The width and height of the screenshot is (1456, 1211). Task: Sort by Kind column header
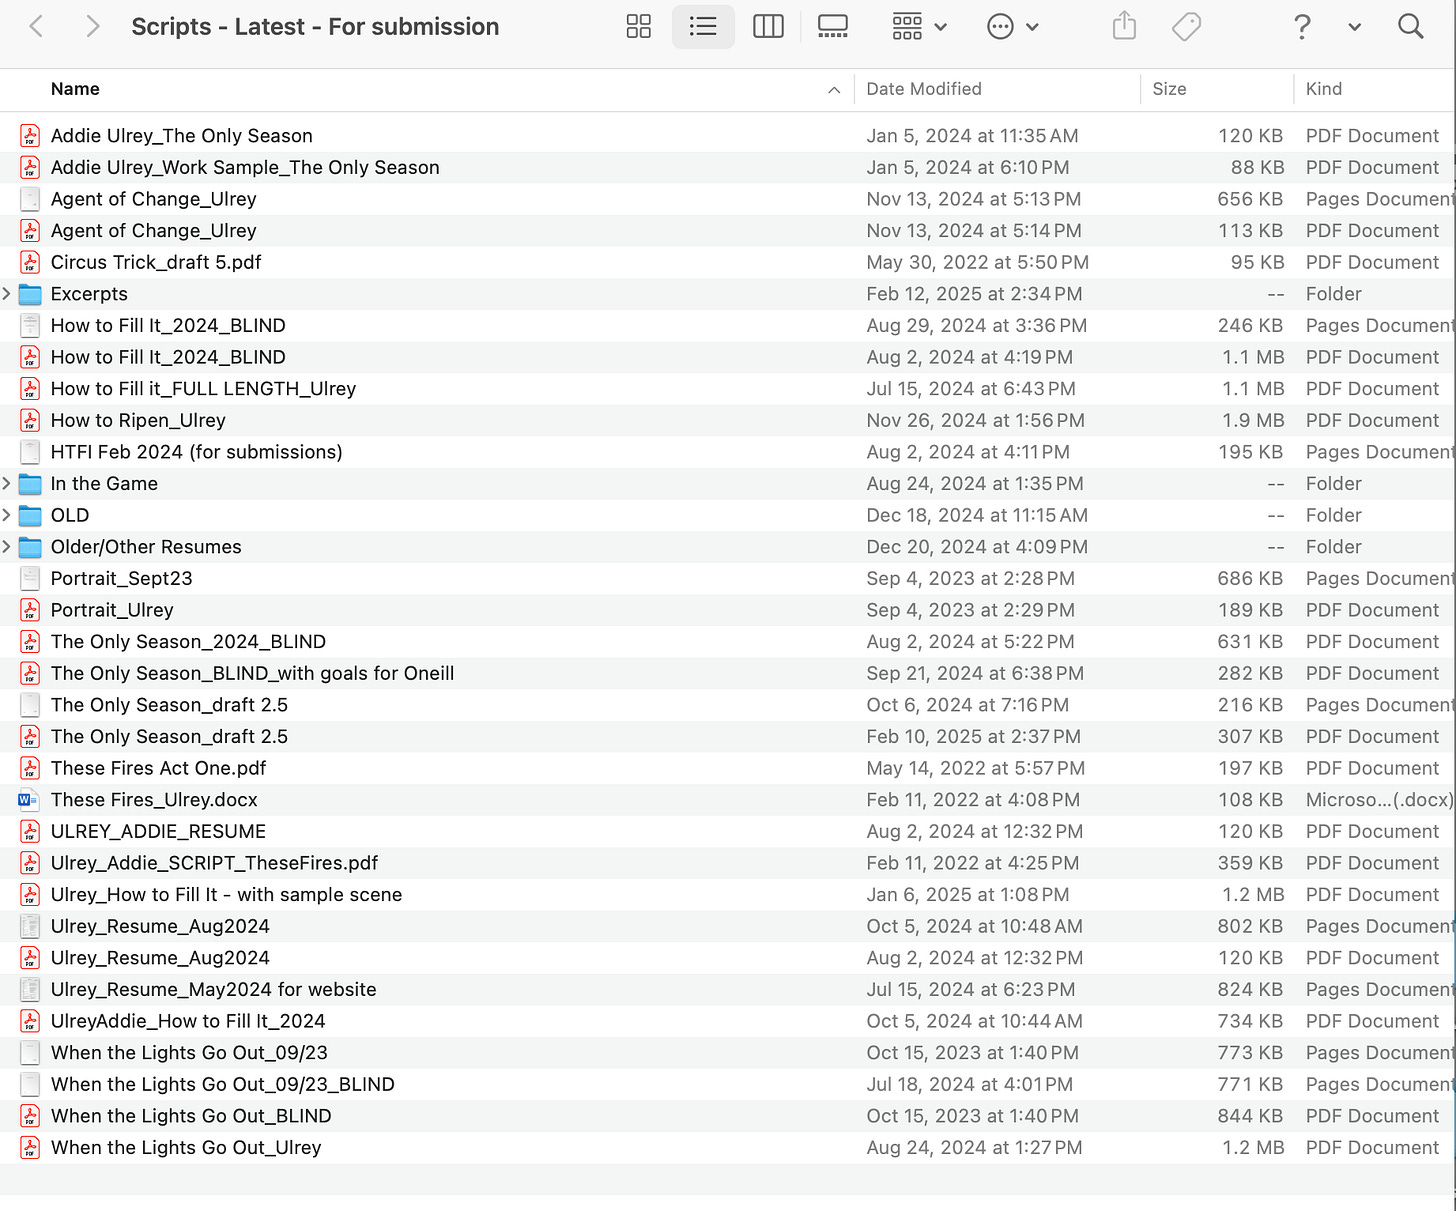[x=1324, y=89]
